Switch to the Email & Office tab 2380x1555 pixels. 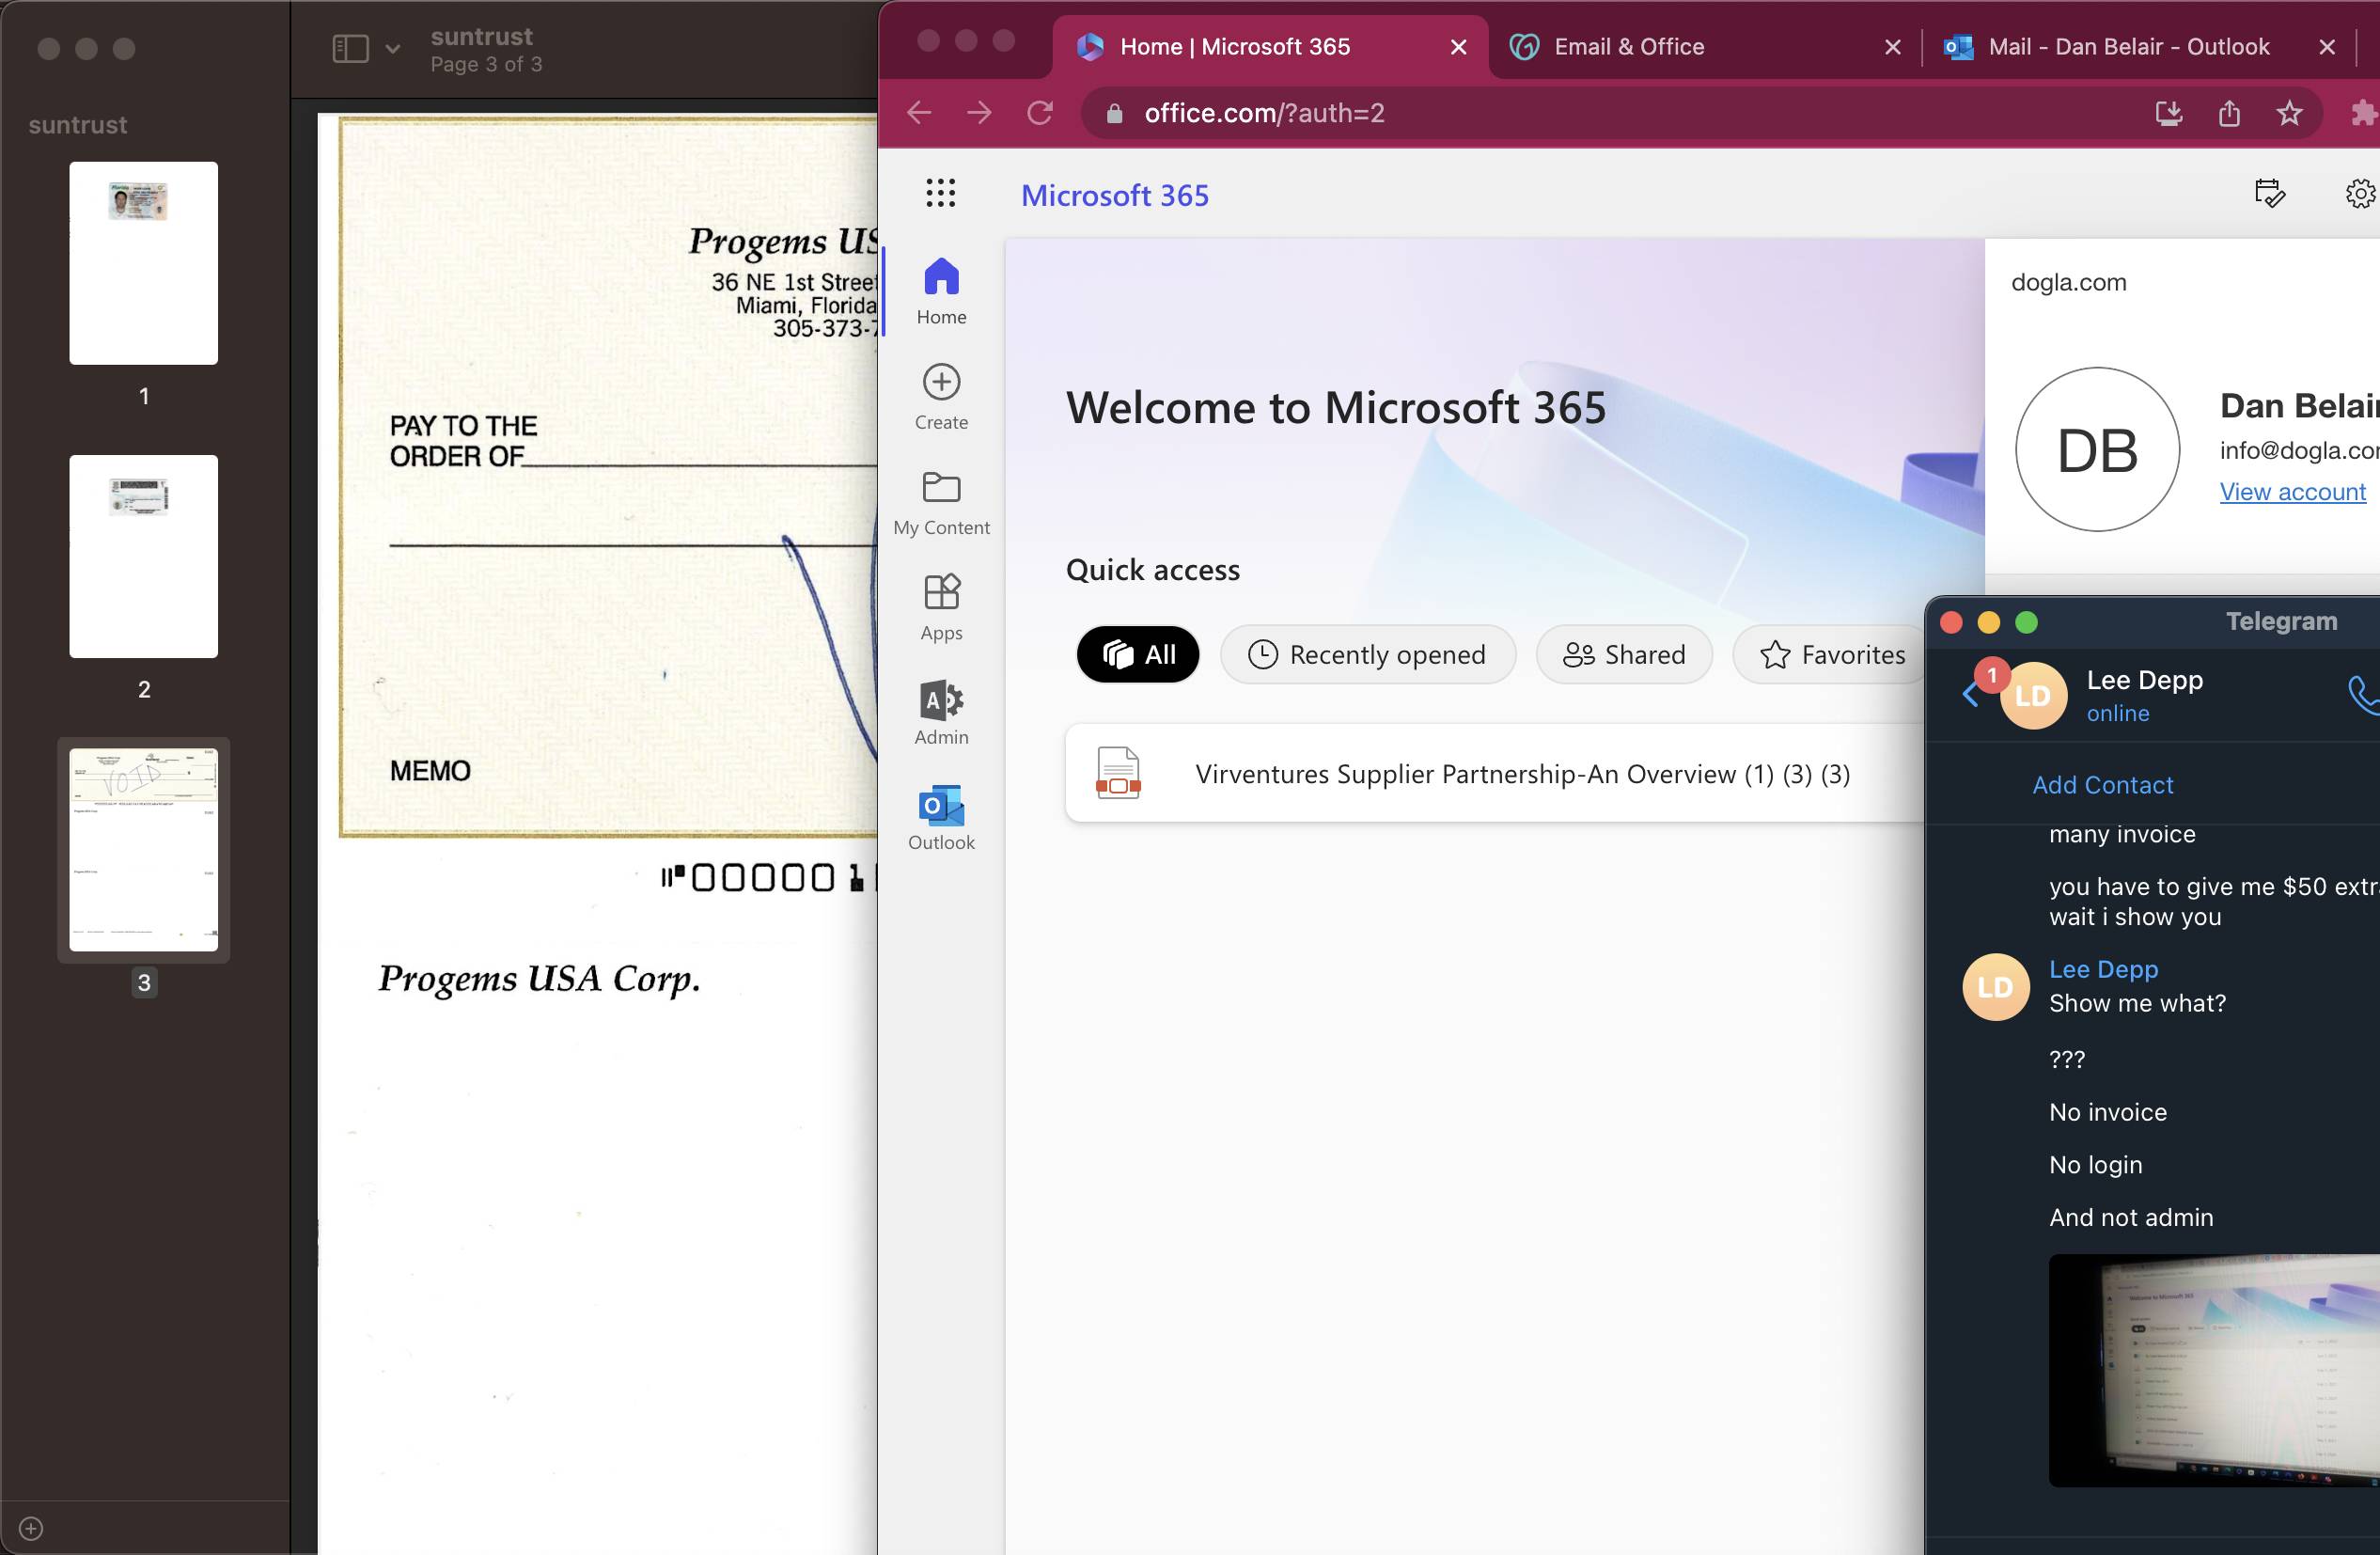[x=1628, y=47]
